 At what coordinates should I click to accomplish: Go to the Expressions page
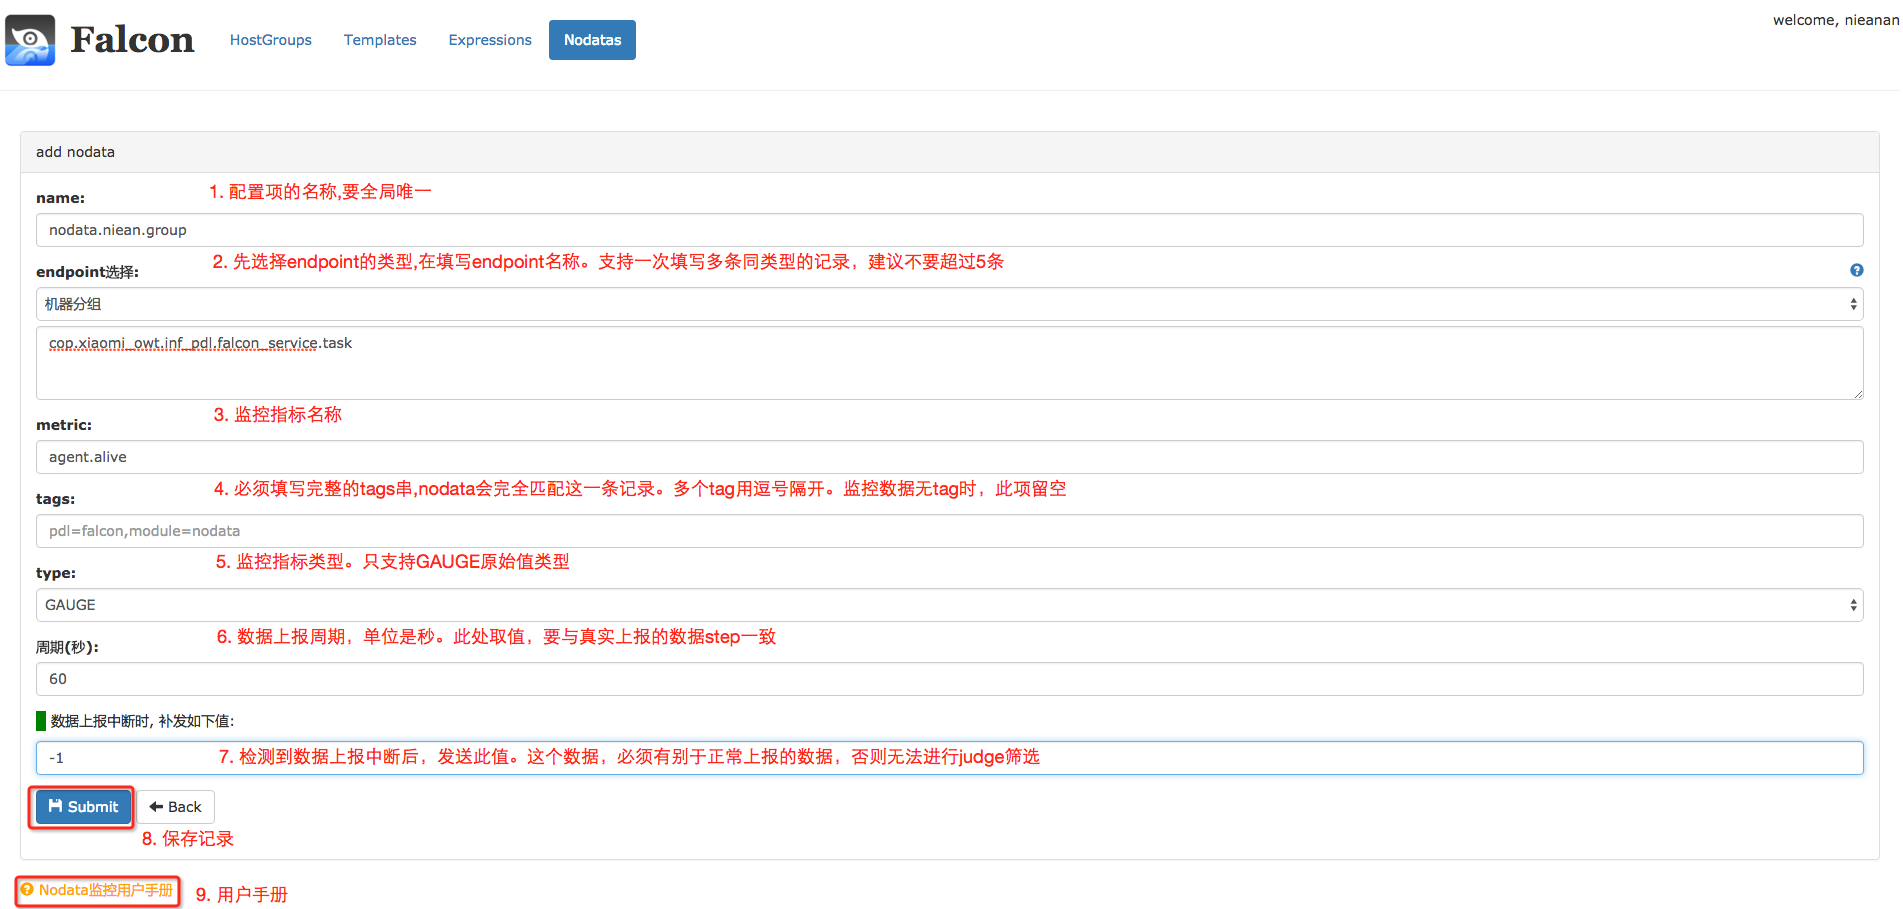pos(490,40)
